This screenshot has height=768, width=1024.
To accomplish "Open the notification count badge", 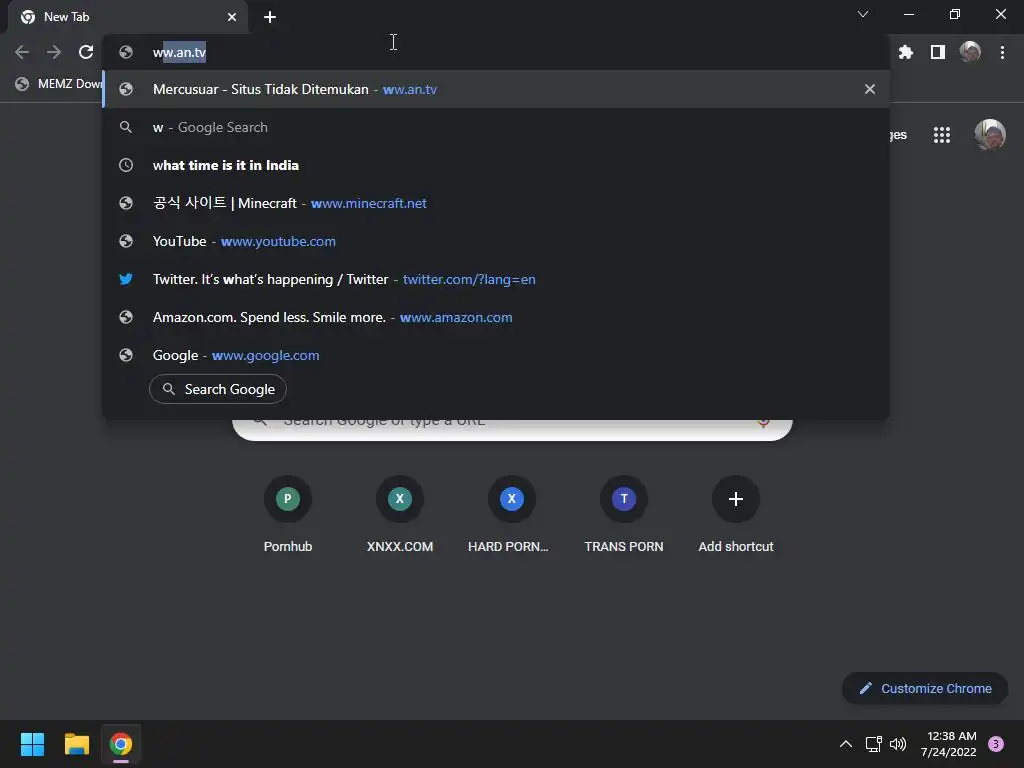I will 996,744.
